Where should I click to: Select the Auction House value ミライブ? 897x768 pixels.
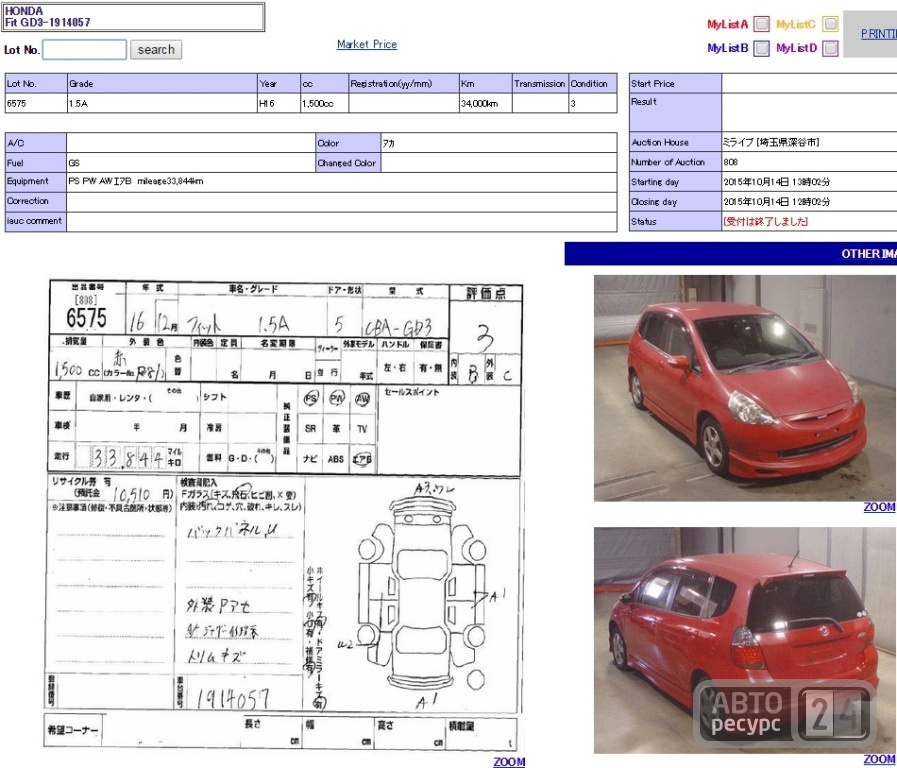771,142
